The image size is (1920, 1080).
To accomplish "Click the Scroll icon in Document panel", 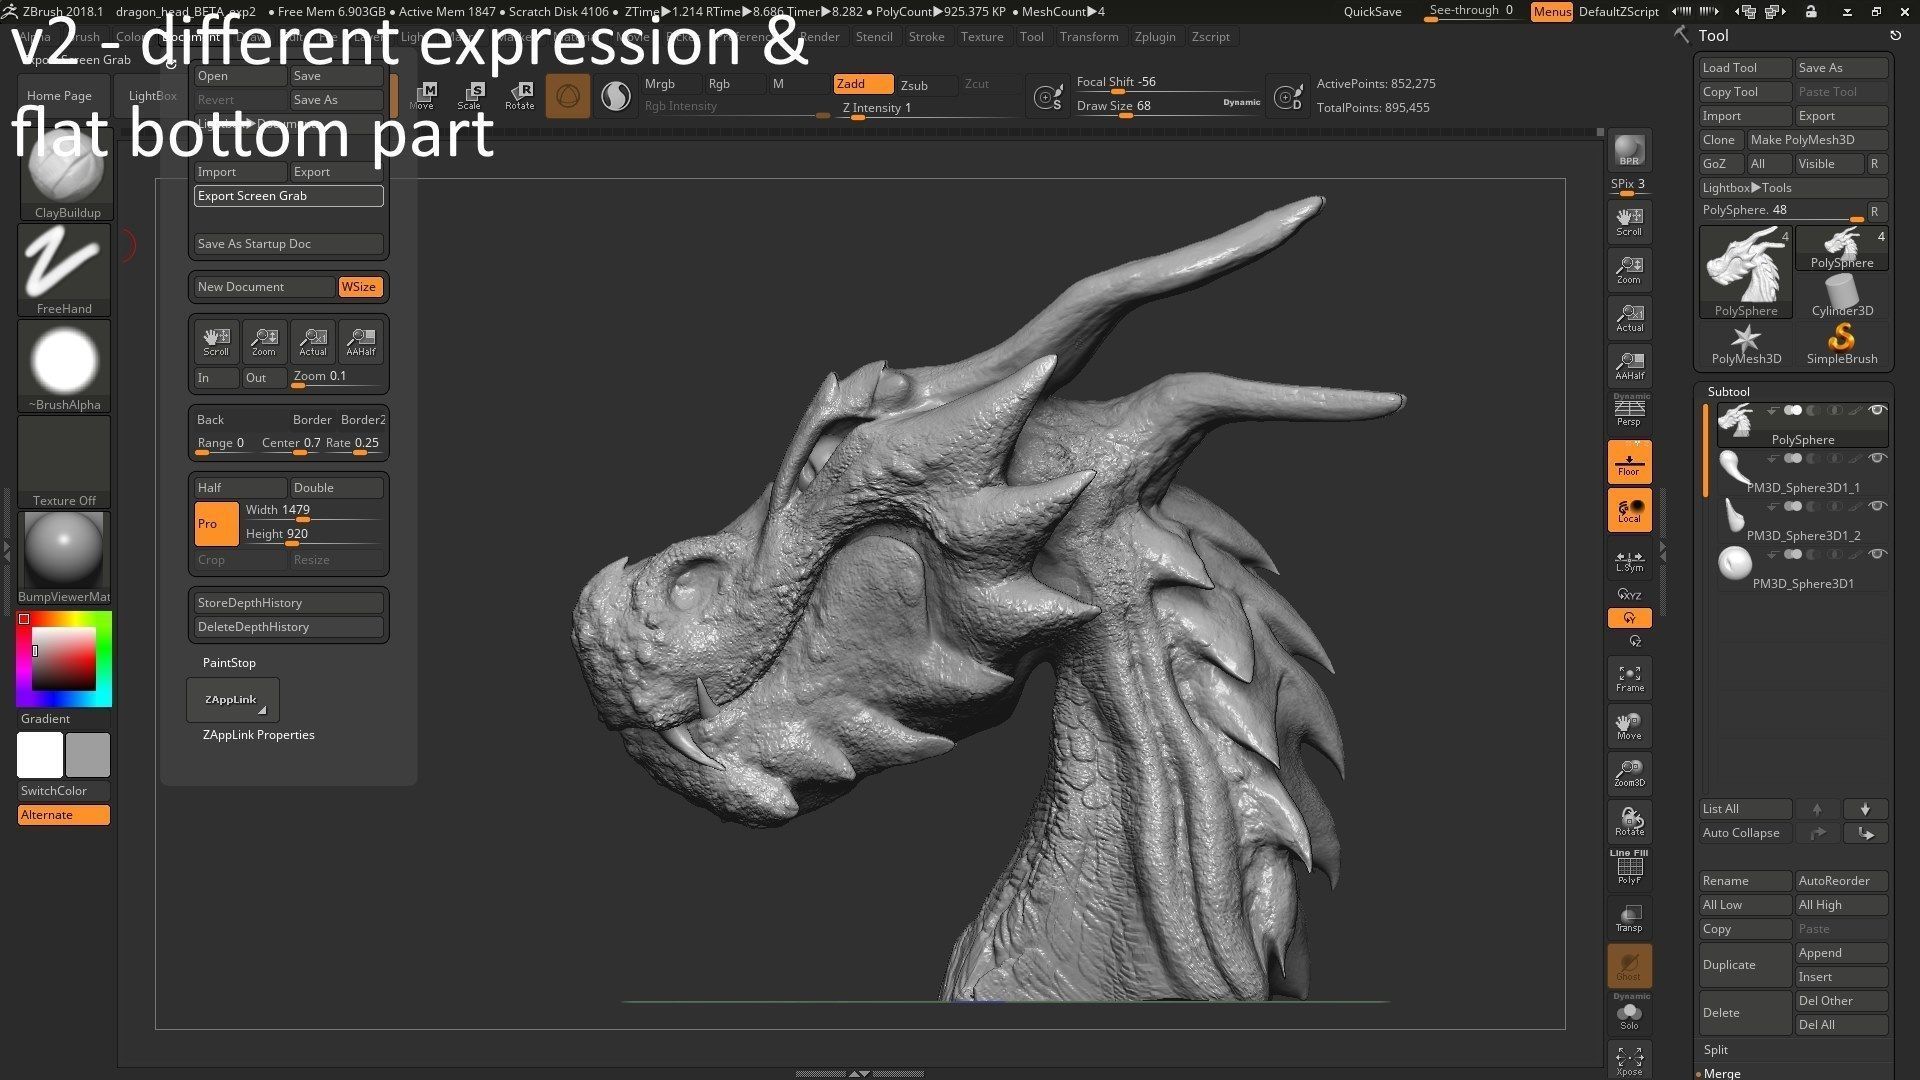I will pyautogui.click(x=216, y=341).
